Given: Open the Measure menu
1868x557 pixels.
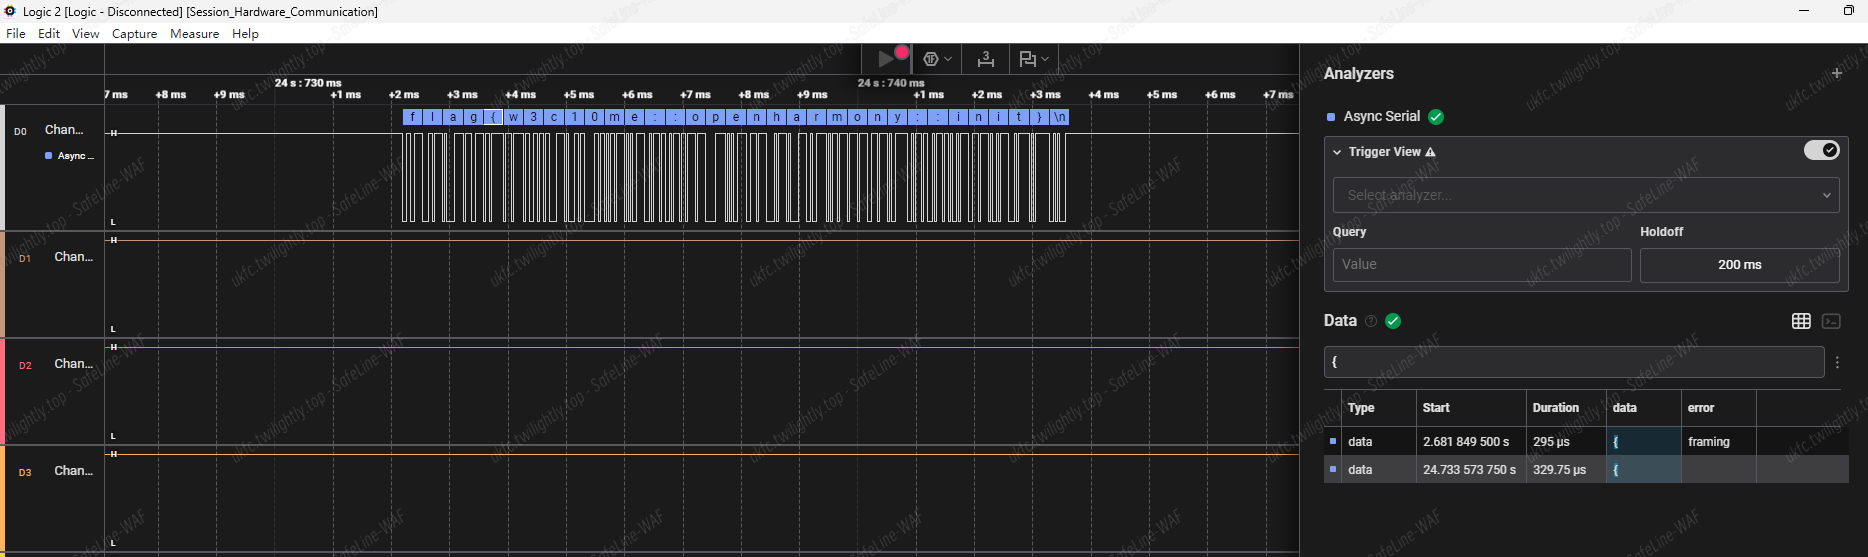Looking at the screenshot, I should pos(194,33).
